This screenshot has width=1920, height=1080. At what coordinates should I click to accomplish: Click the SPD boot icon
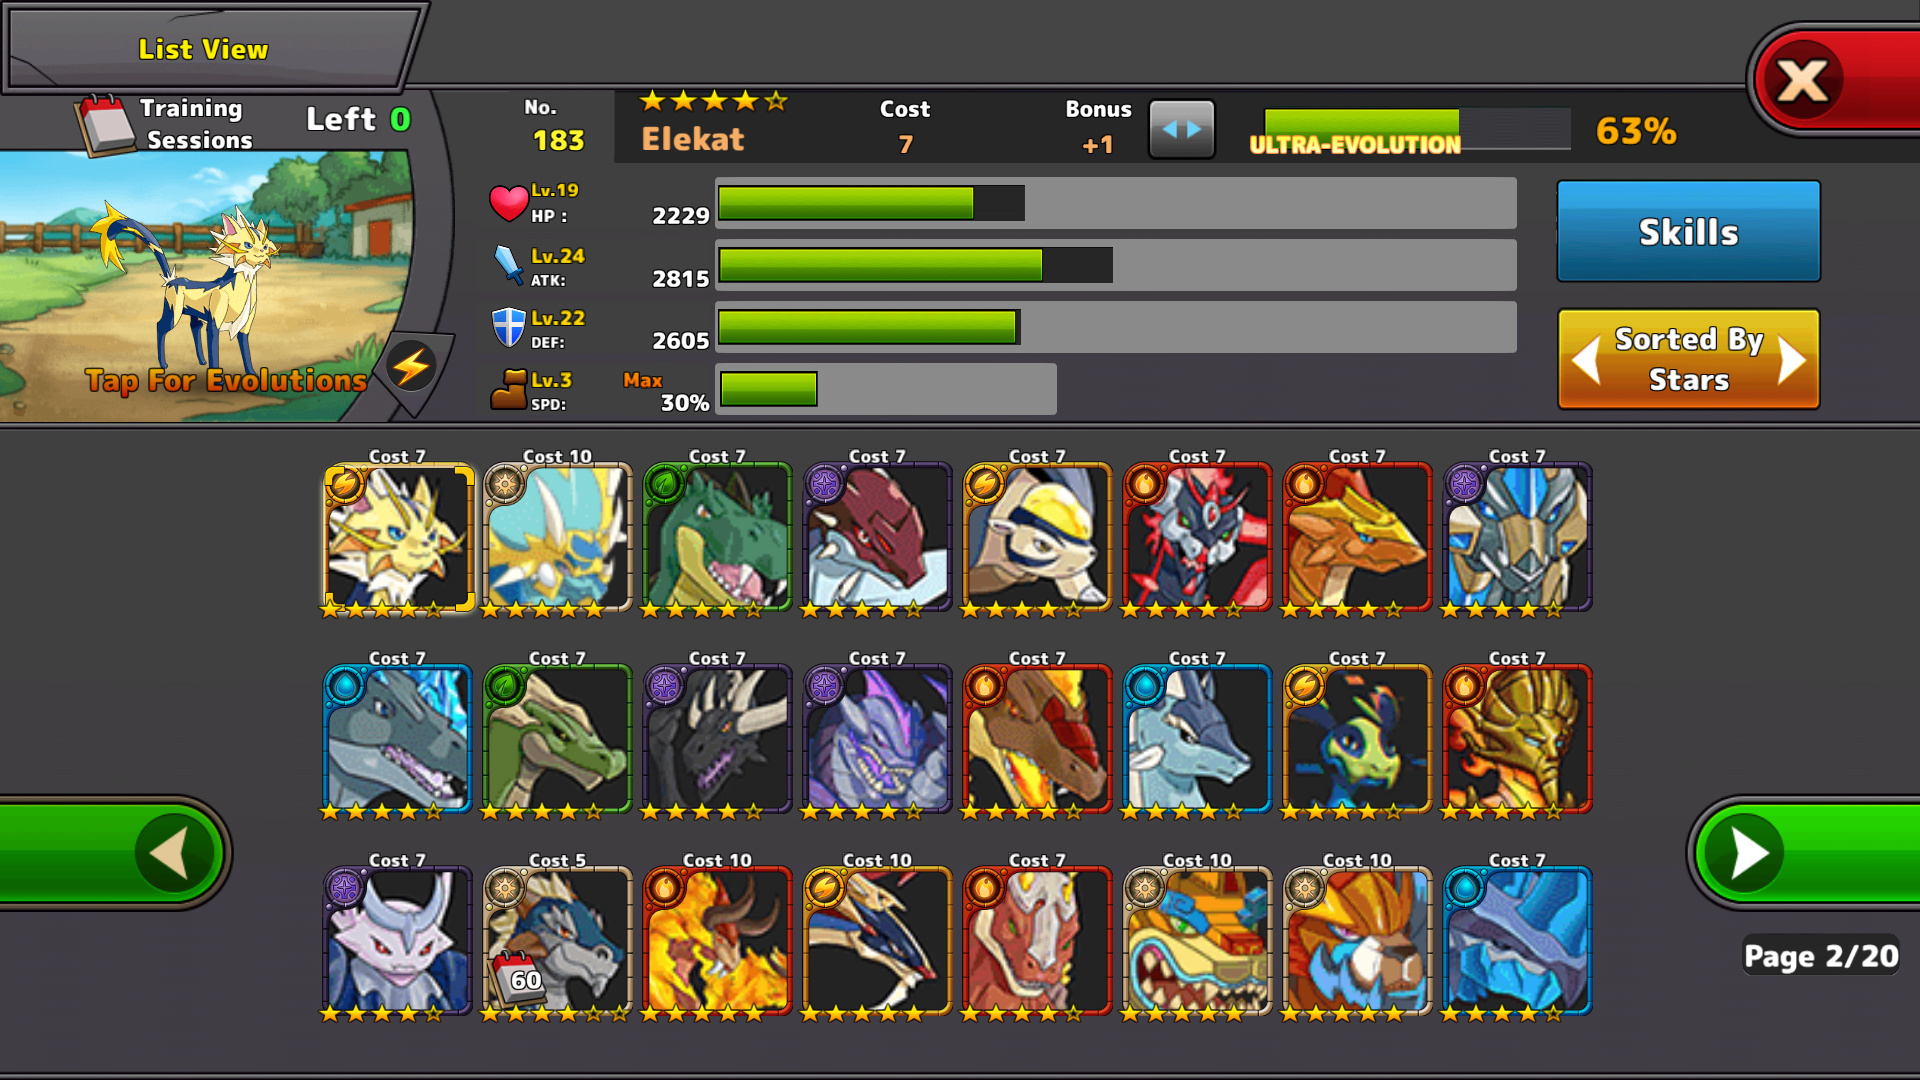tap(509, 389)
